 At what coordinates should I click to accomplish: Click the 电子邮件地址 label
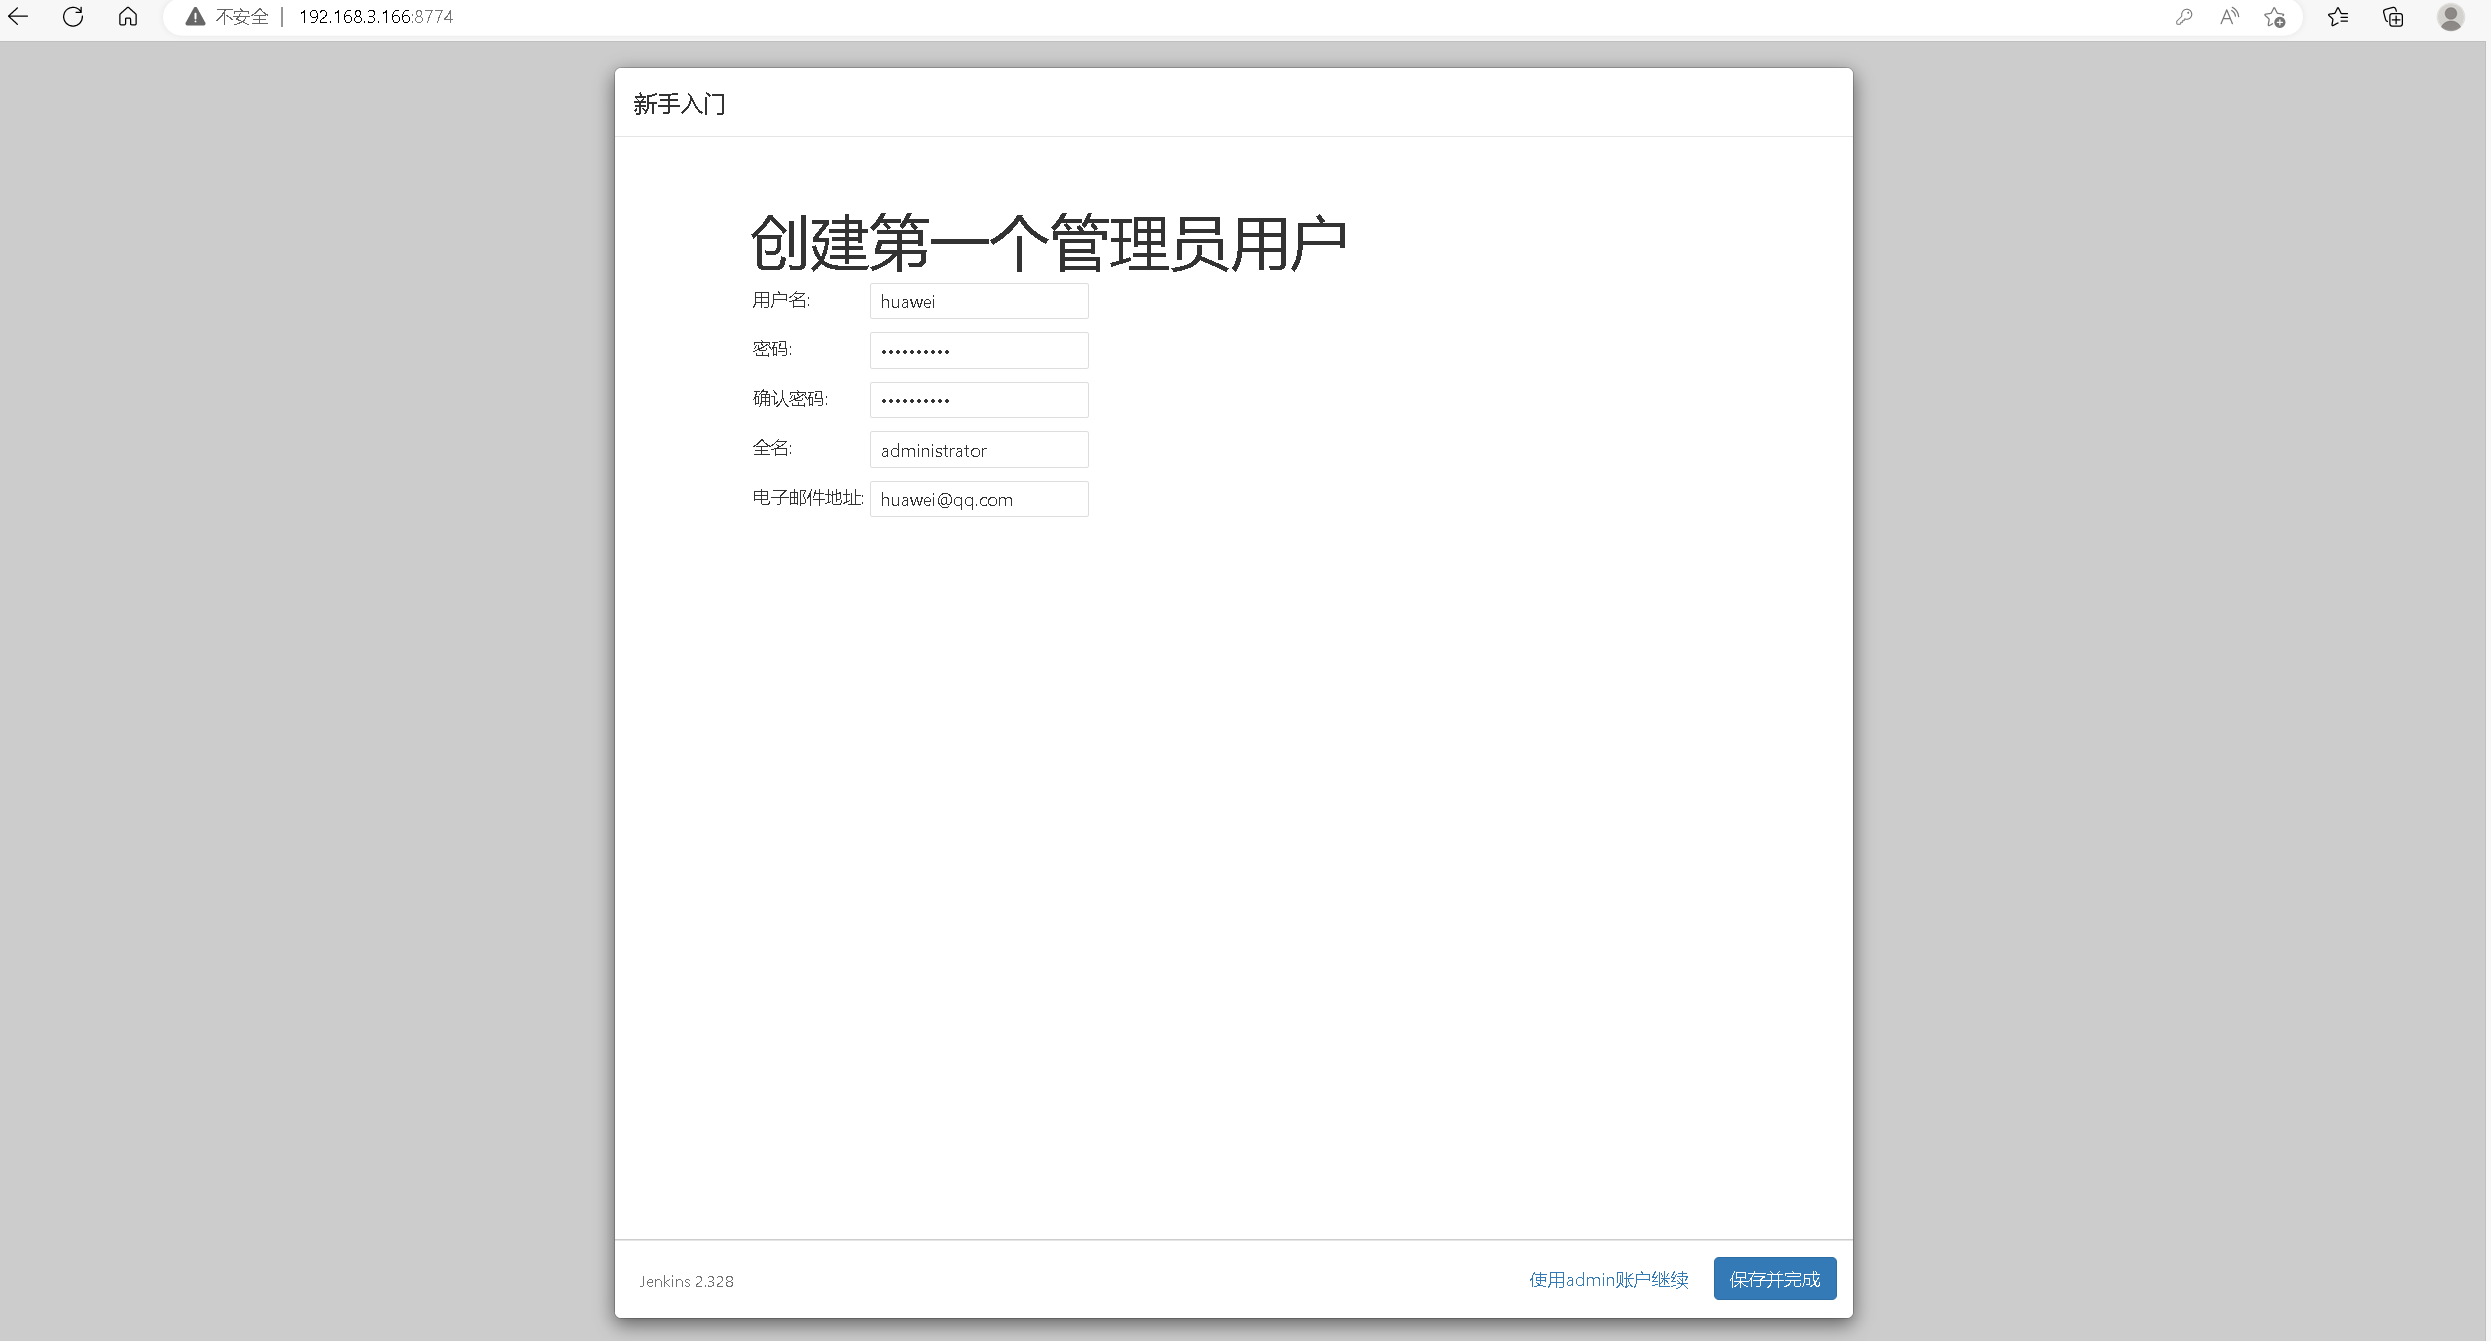[x=808, y=497]
